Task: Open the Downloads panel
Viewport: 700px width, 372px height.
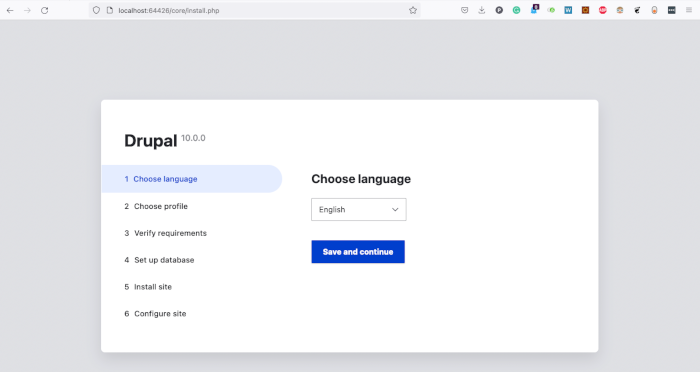Action: [482, 10]
